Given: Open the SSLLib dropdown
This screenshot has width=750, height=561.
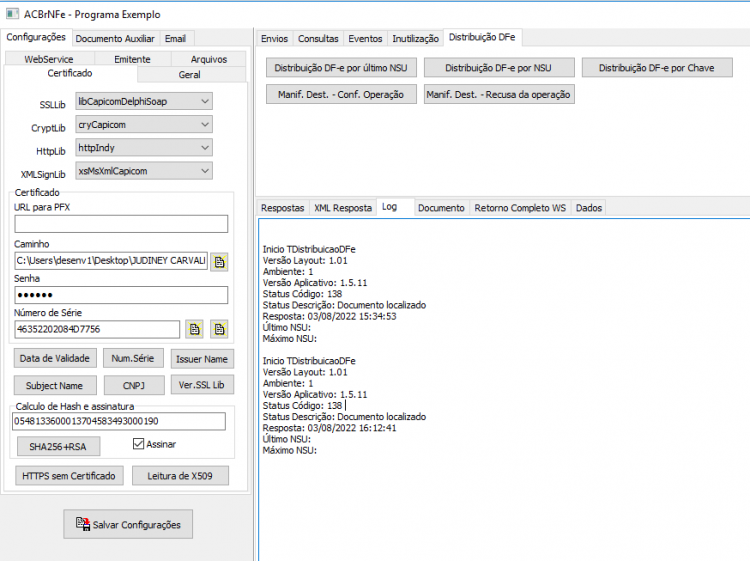Looking at the screenshot, I should click(143, 101).
